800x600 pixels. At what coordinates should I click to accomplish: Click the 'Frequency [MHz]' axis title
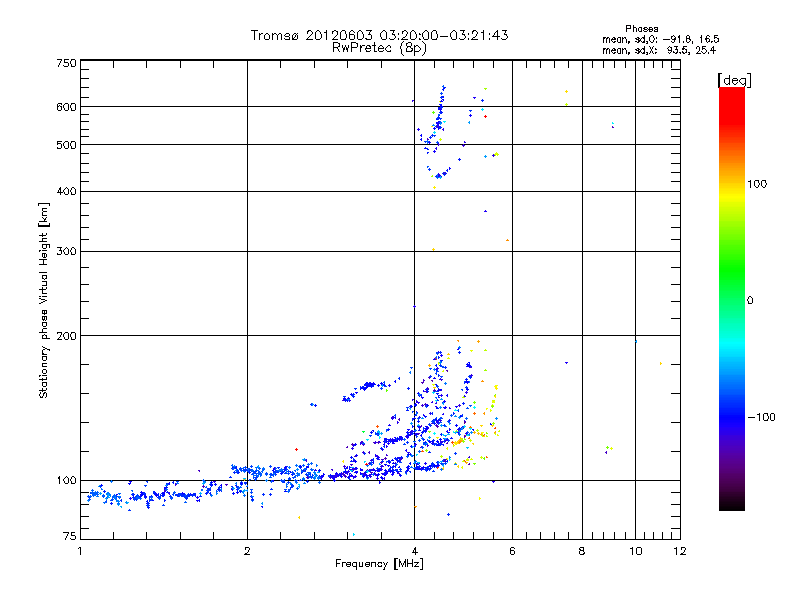[x=379, y=564]
